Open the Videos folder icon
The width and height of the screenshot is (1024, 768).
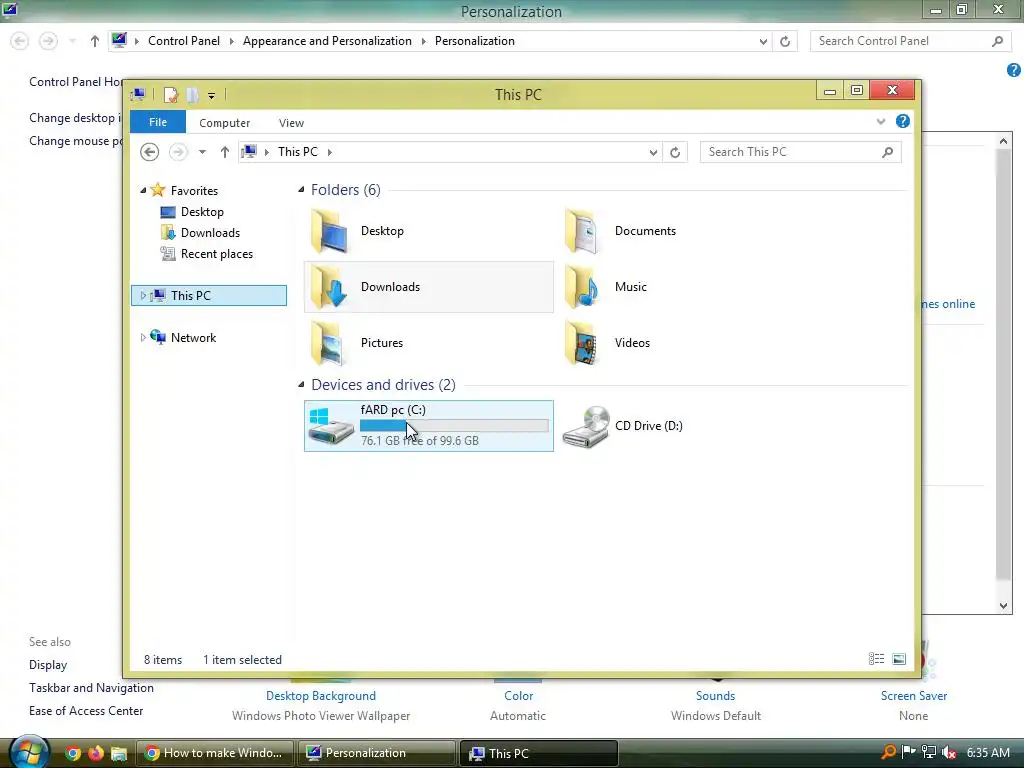pos(581,343)
